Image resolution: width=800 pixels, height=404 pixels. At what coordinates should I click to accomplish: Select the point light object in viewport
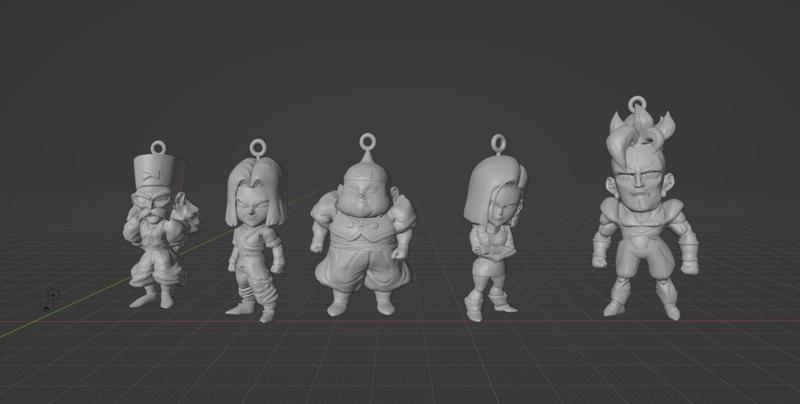pyautogui.click(x=52, y=295)
